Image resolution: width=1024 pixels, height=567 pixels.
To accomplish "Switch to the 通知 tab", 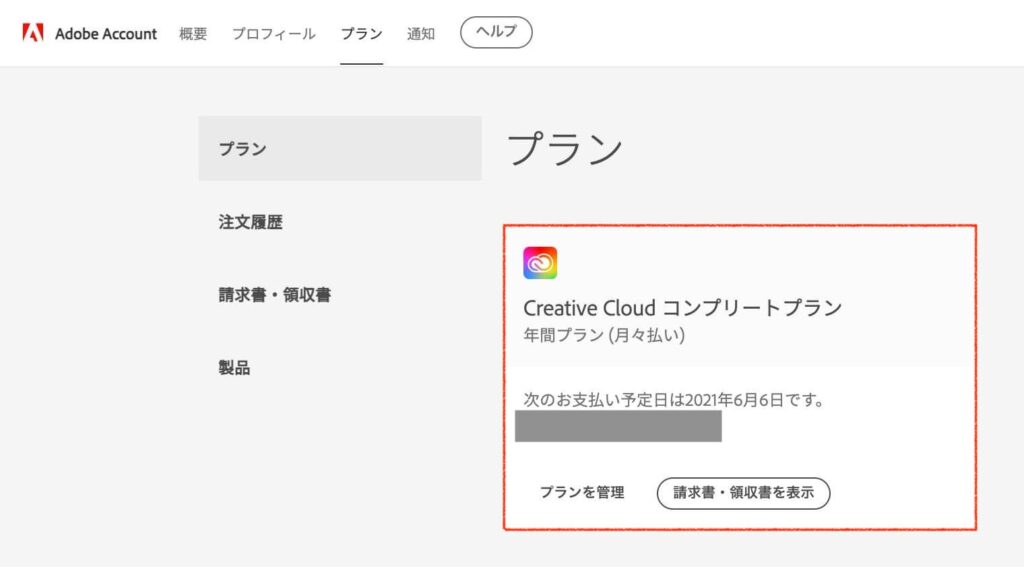I will pos(421,34).
